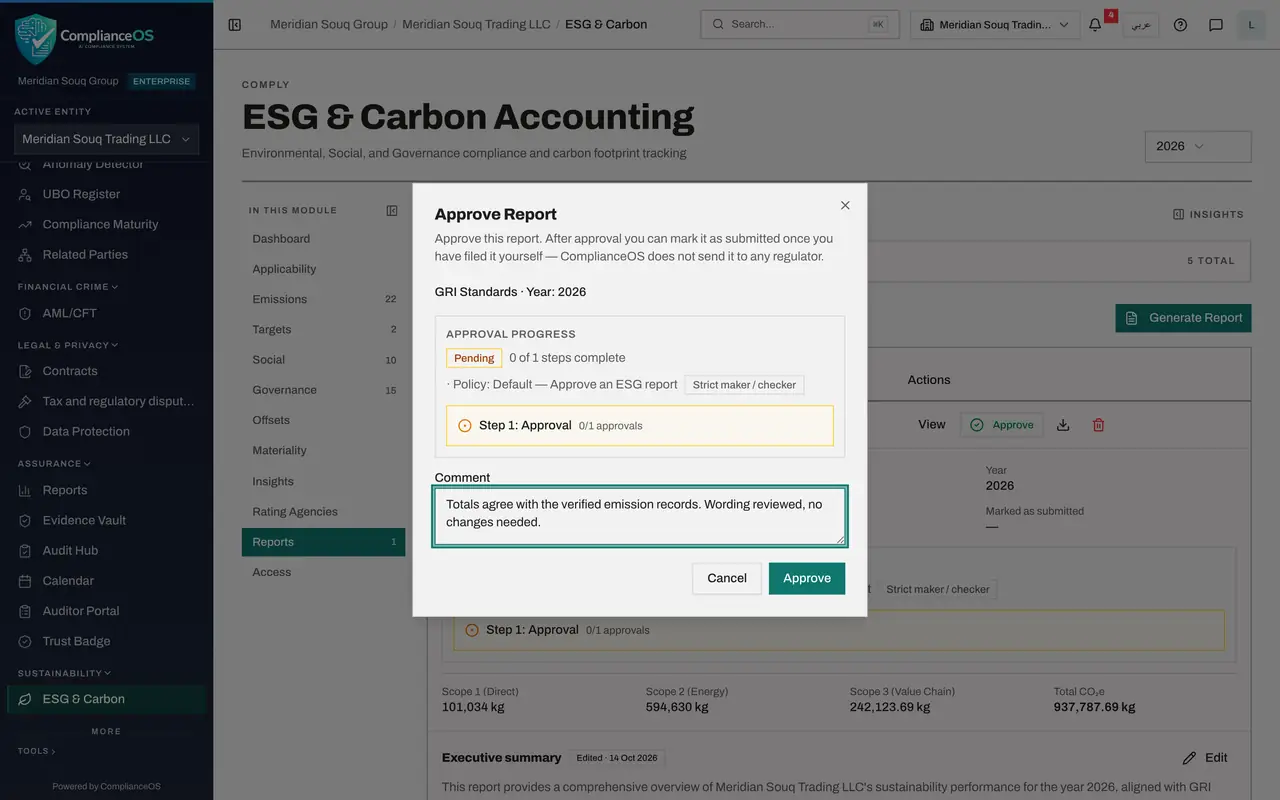The height and width of the screenshot is (800, 1280).
Task: Go to Meridian Souq Group breadcrumb
Action: tap(329, 24)
